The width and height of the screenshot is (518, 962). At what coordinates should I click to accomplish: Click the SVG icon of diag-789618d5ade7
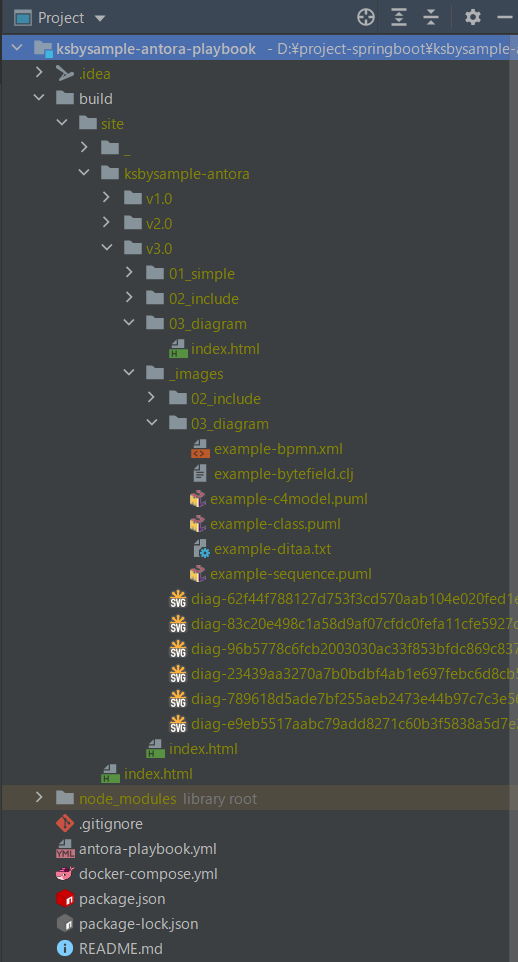178,699
